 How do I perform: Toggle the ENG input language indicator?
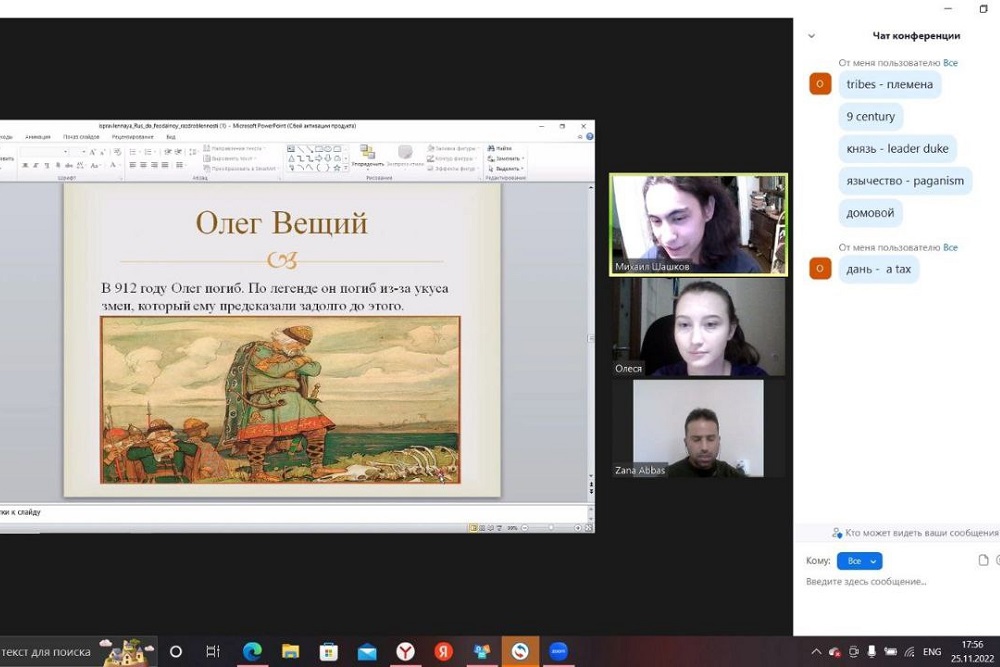(932, 652)
